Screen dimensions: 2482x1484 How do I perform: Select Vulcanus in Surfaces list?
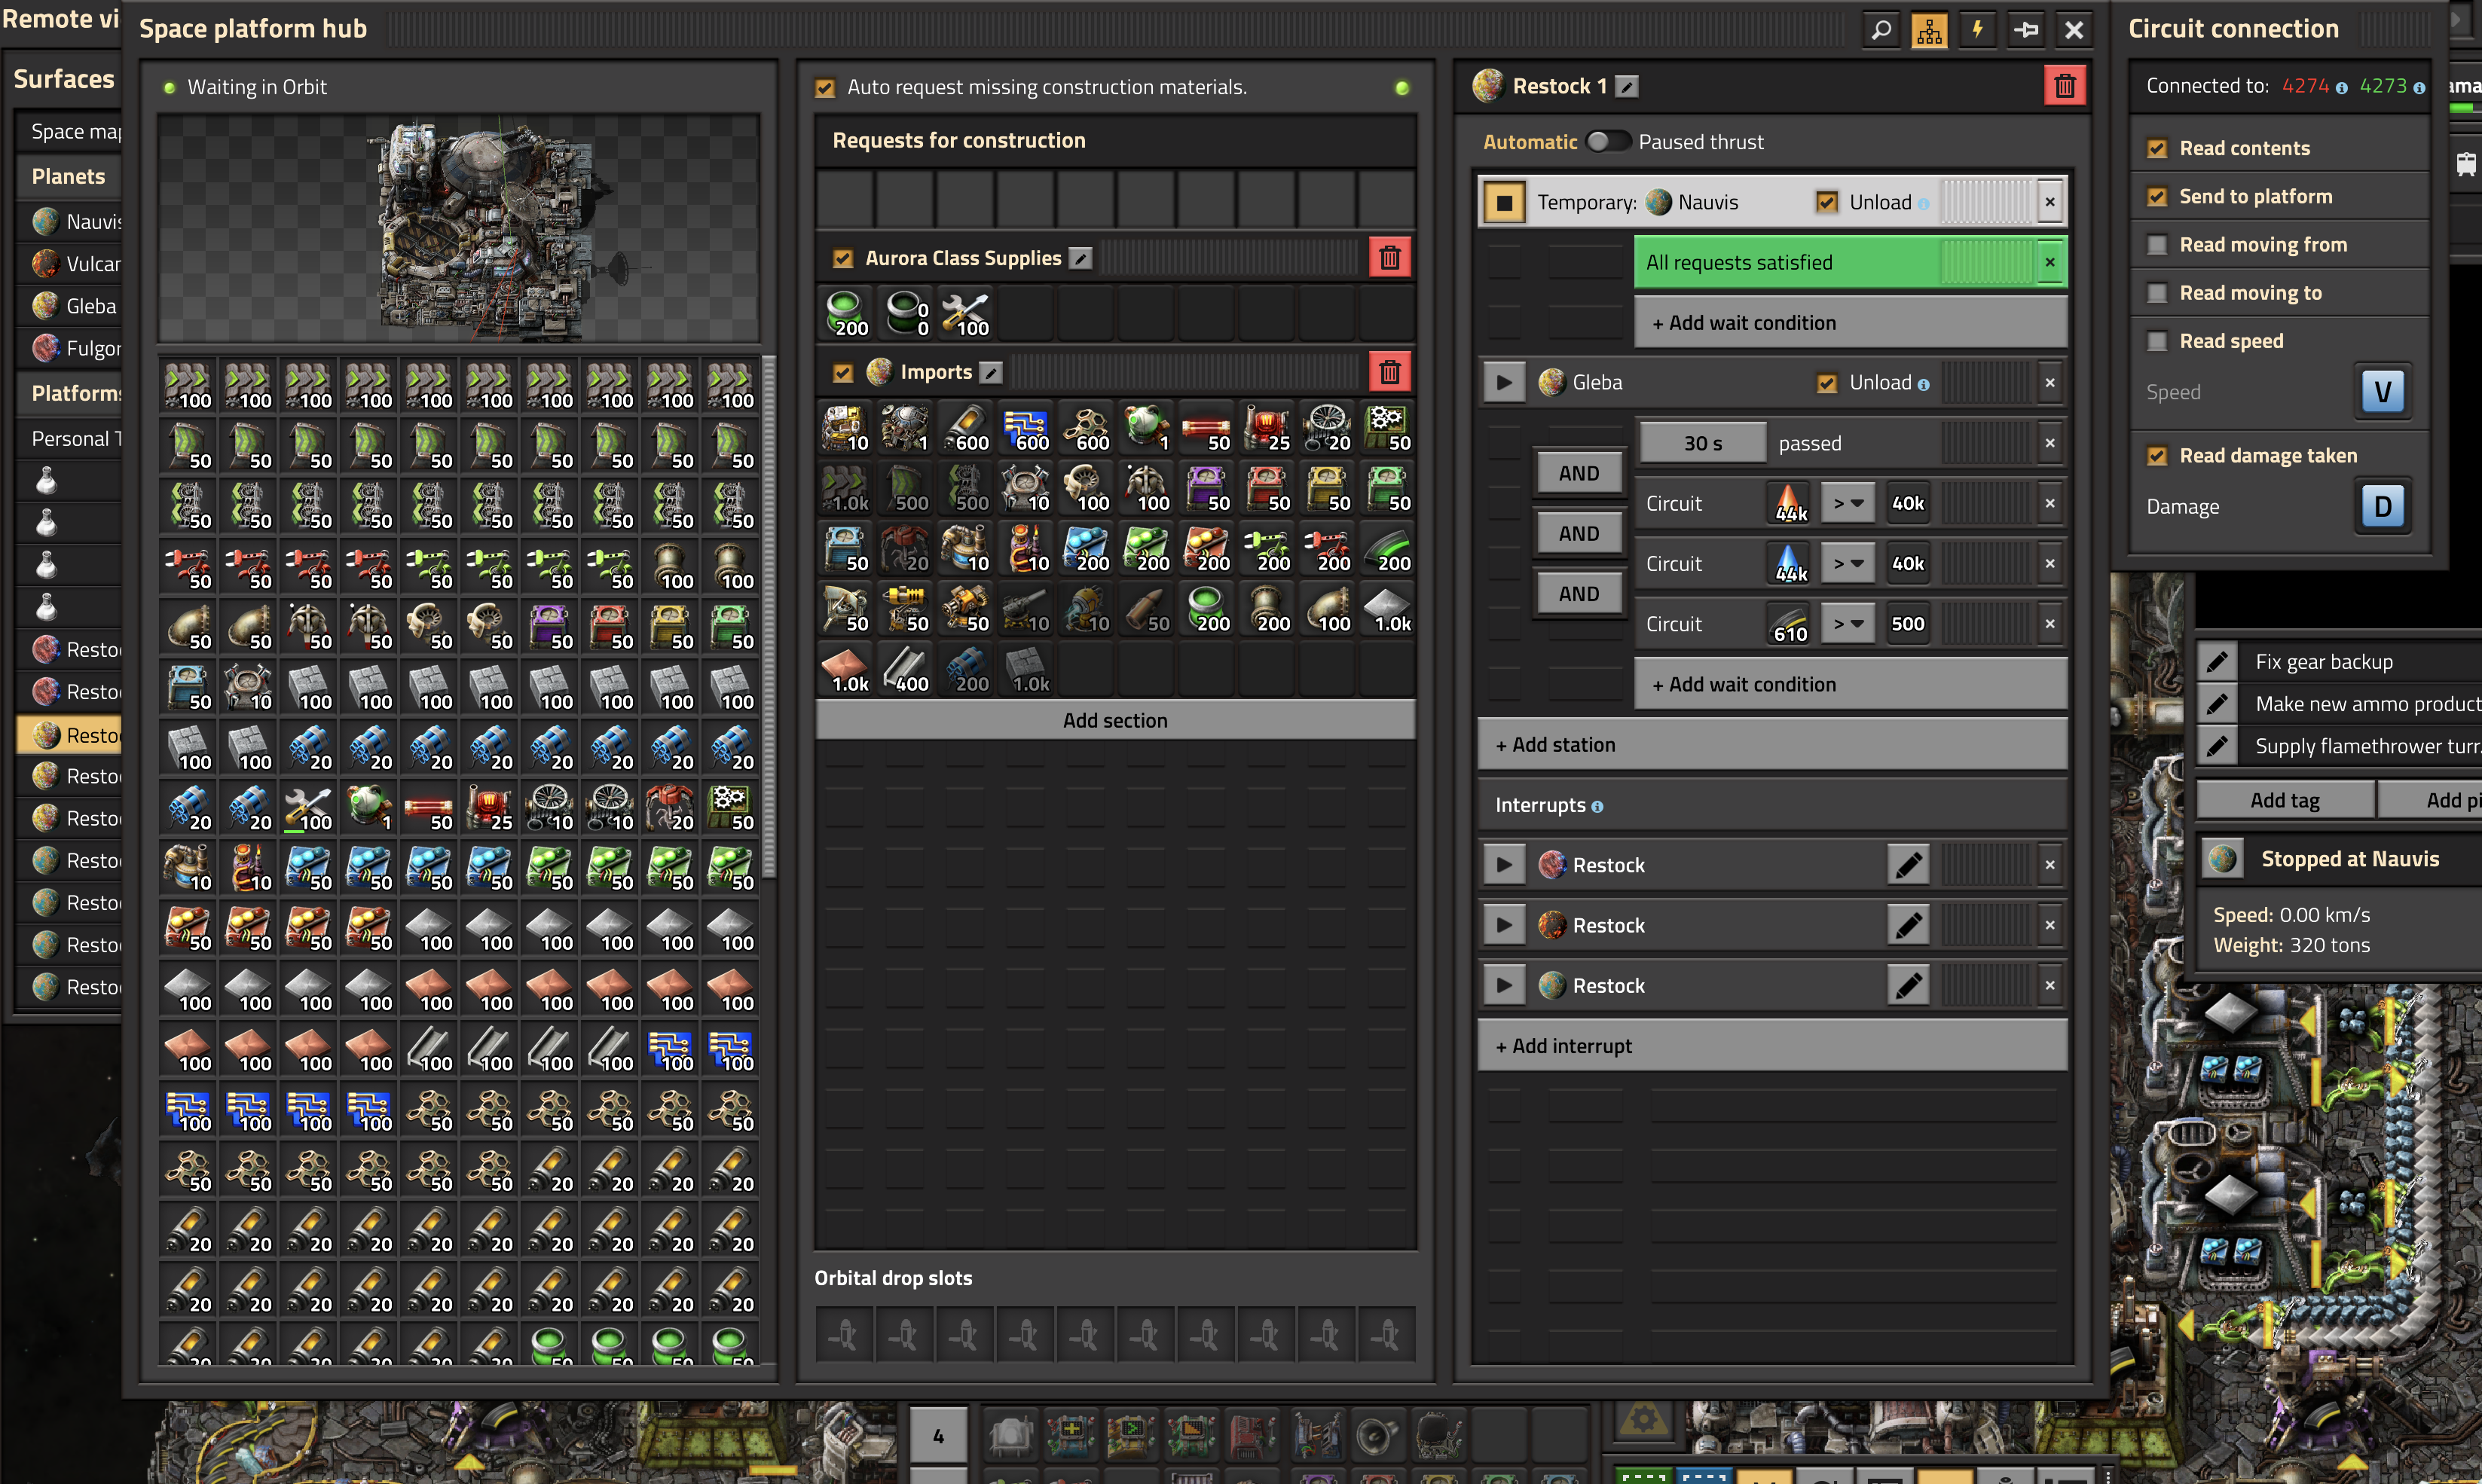[x=70, y=264]
